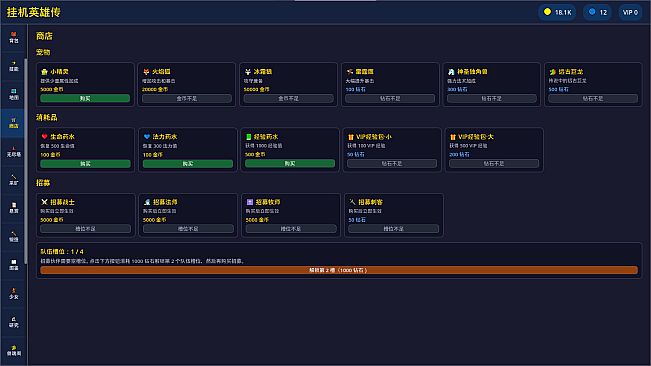Open the 研究 sidebar icon
The height and width of the screenshot is (366, 651).
coord(14,322)
